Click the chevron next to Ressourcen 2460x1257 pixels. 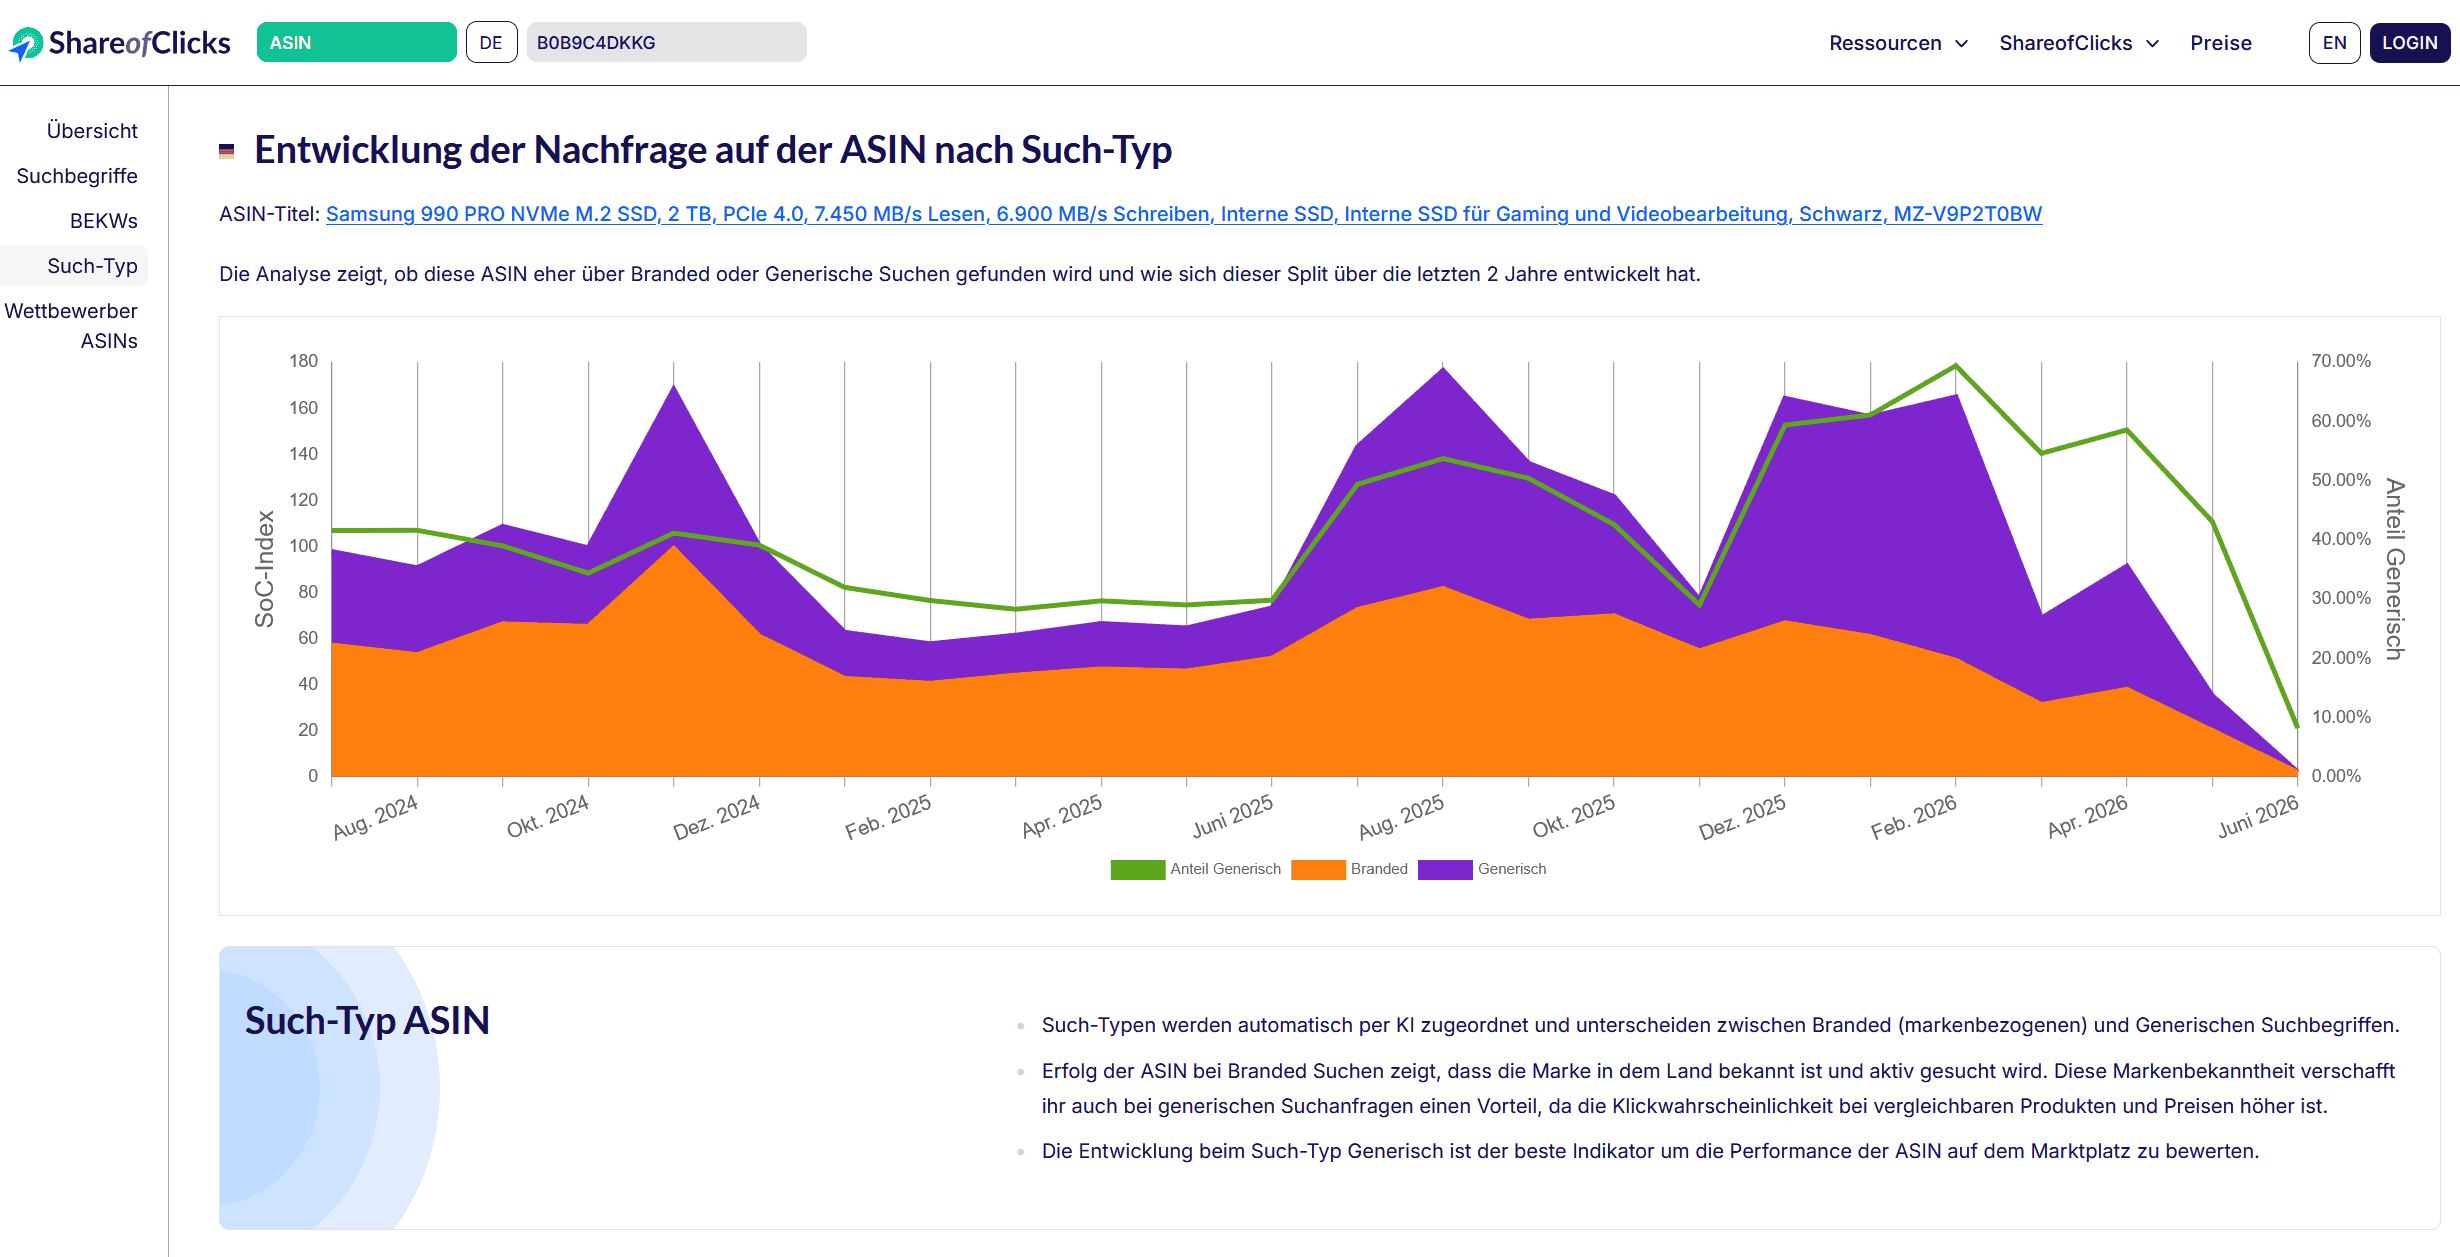(x=1961, y=44)
